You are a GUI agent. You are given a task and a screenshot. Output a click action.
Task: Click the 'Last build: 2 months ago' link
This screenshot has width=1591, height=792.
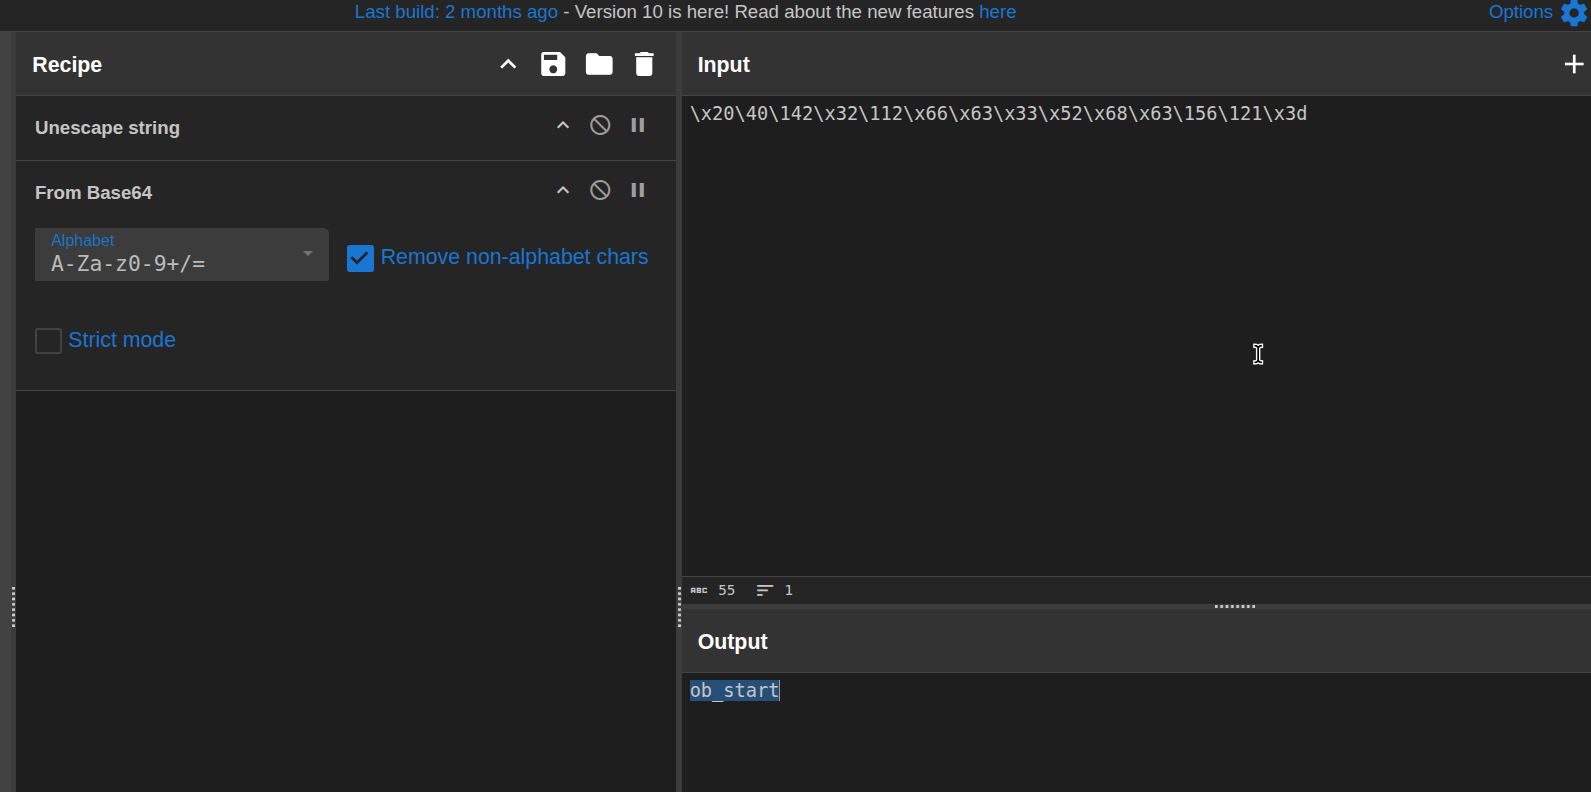point(456,12)
